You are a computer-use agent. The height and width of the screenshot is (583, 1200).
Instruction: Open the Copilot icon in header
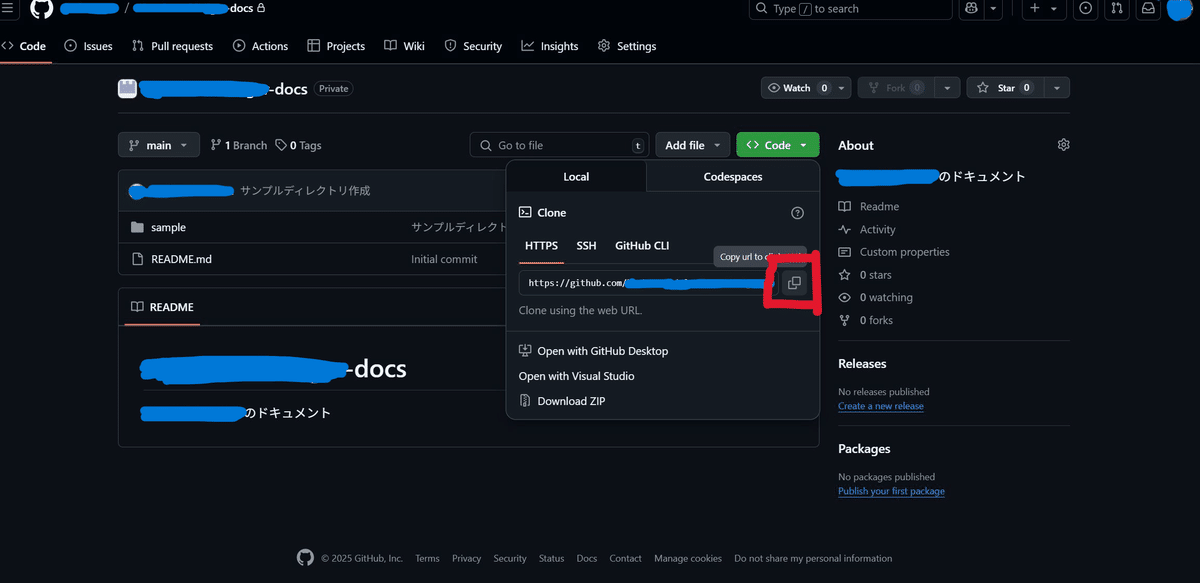click(970, 8)
